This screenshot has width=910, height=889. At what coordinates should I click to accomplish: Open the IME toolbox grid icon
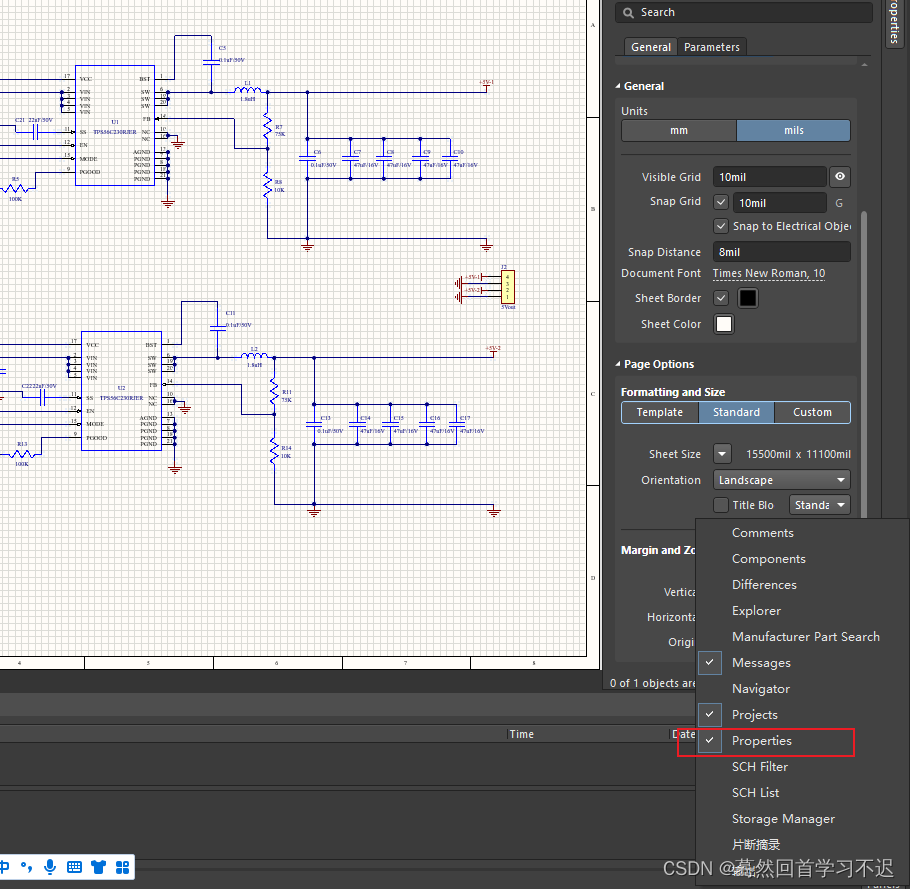pyautogui.click(x=123, y=866)
